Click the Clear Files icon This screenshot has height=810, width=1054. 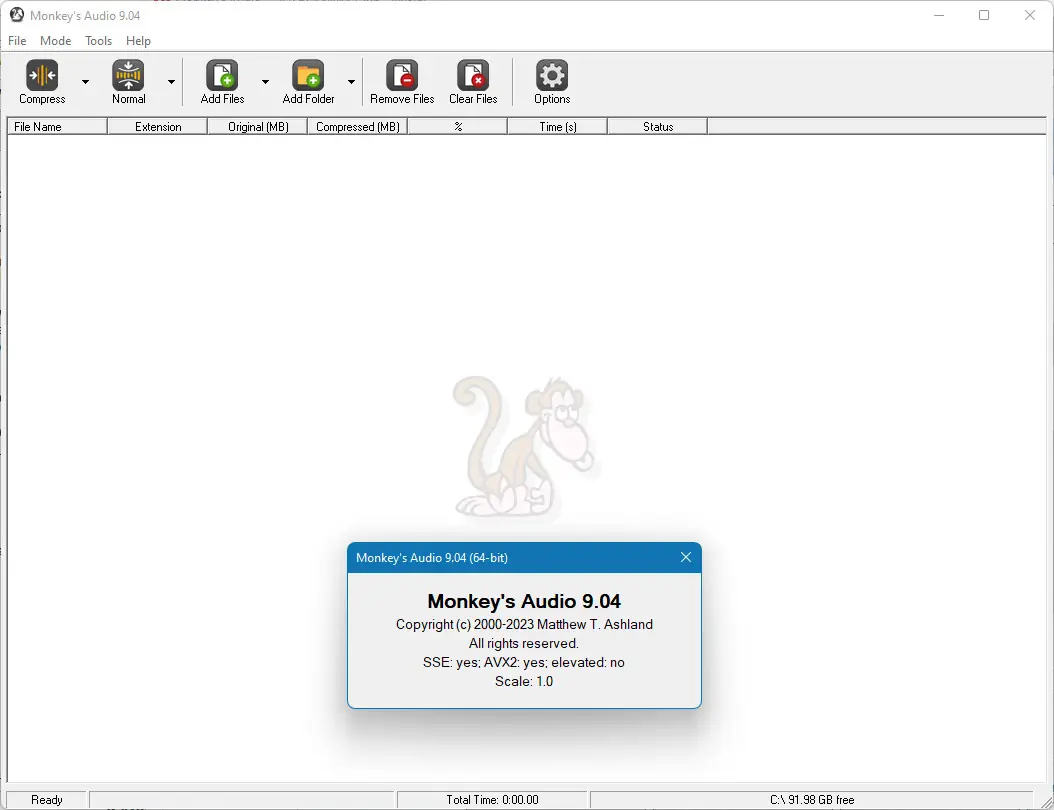coord(473,75)
